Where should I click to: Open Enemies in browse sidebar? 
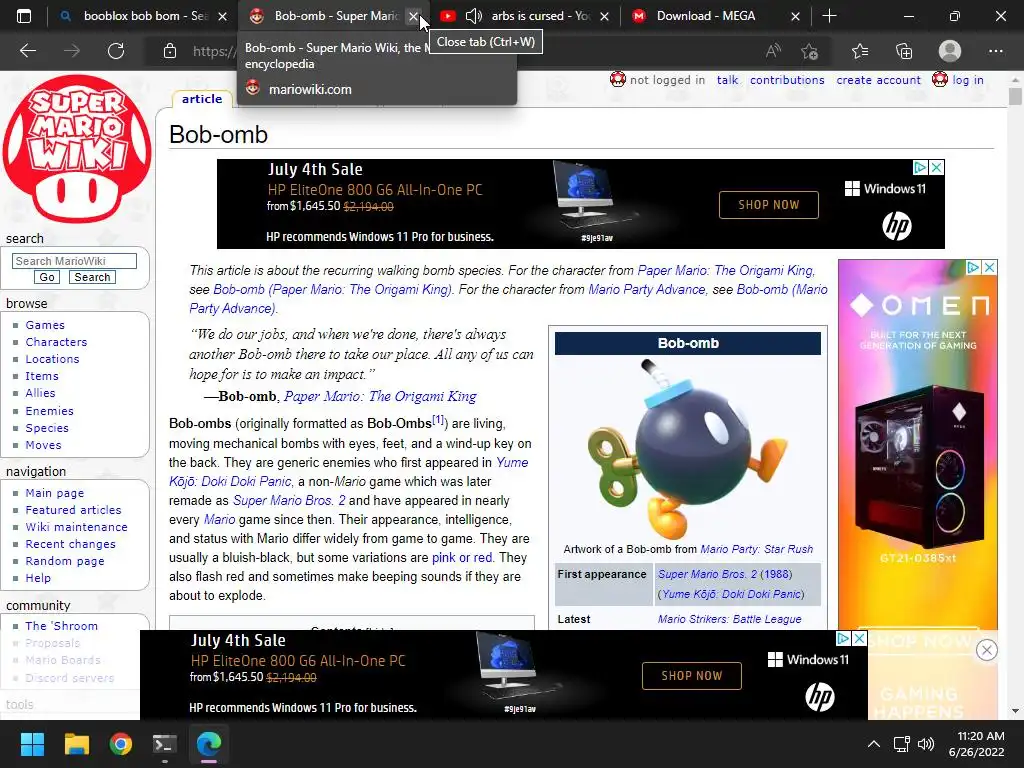click(x=50, y=411)
